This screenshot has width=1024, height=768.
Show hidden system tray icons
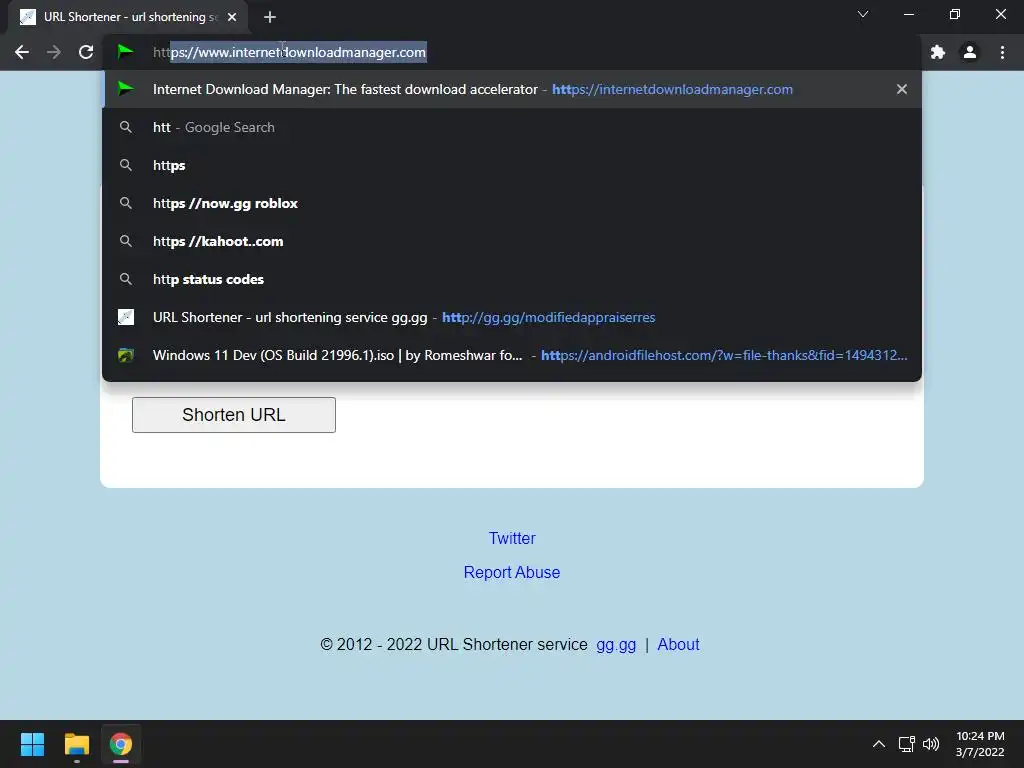click(879, 744)
